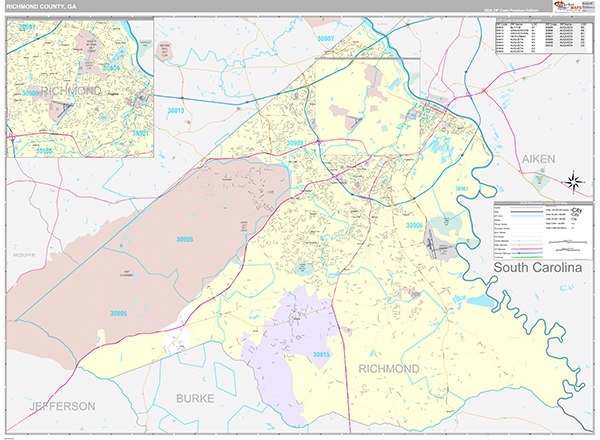The width and height of the screenshot is (600, 440).
Task: Click the inset map's RICHMOND label
Action: 71,91
